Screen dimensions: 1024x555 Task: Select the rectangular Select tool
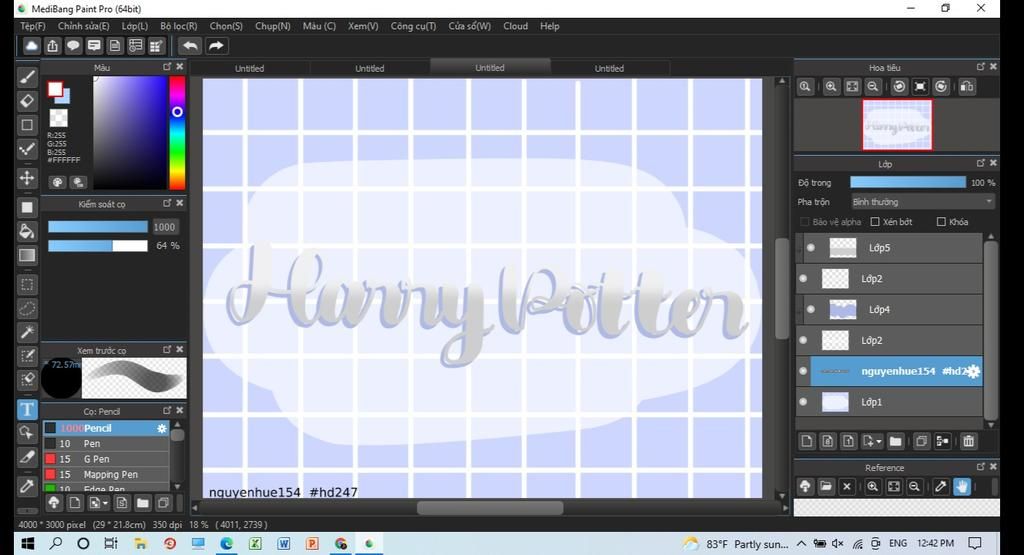pyautogui.click(x=27, y=285)
